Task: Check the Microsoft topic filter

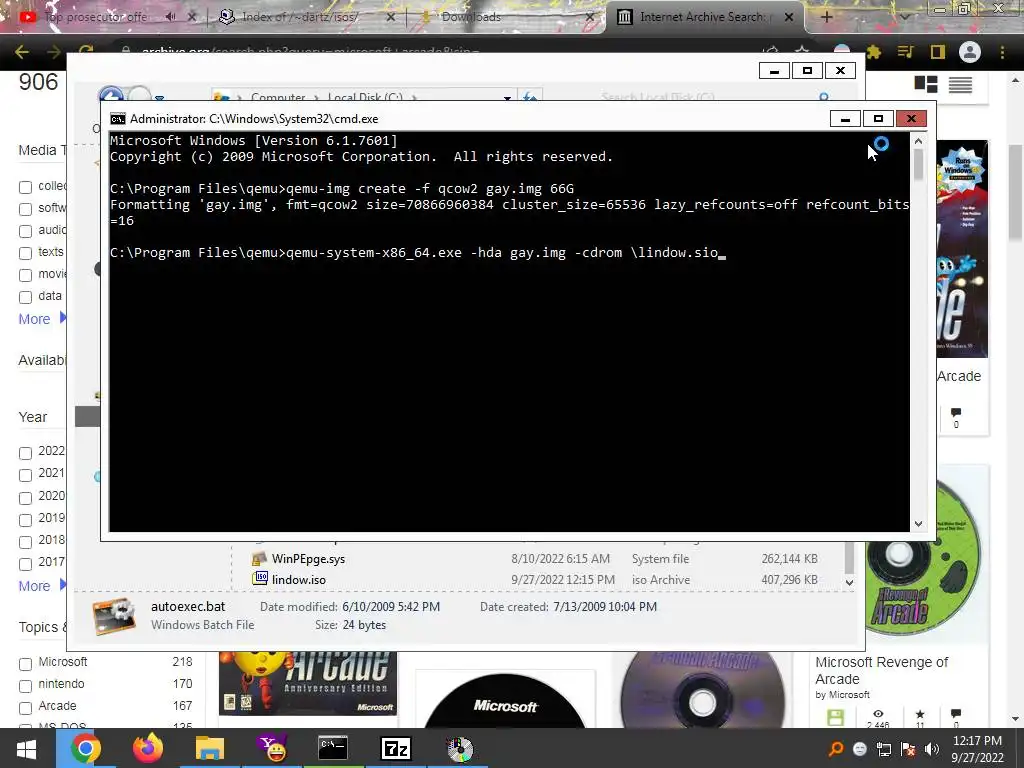Action: tap(25, 664)
